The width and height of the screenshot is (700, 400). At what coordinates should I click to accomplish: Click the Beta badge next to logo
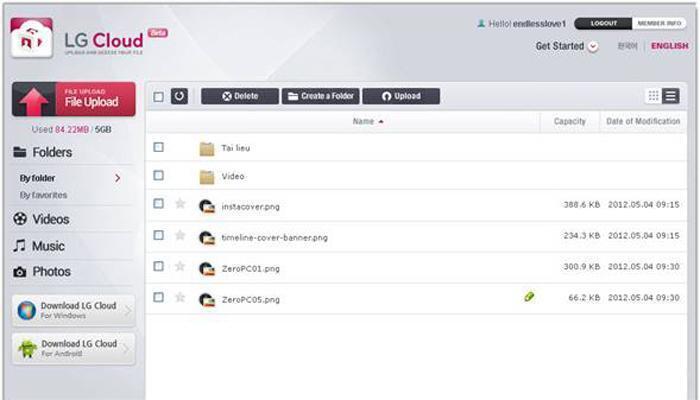(x=158, y=33)
